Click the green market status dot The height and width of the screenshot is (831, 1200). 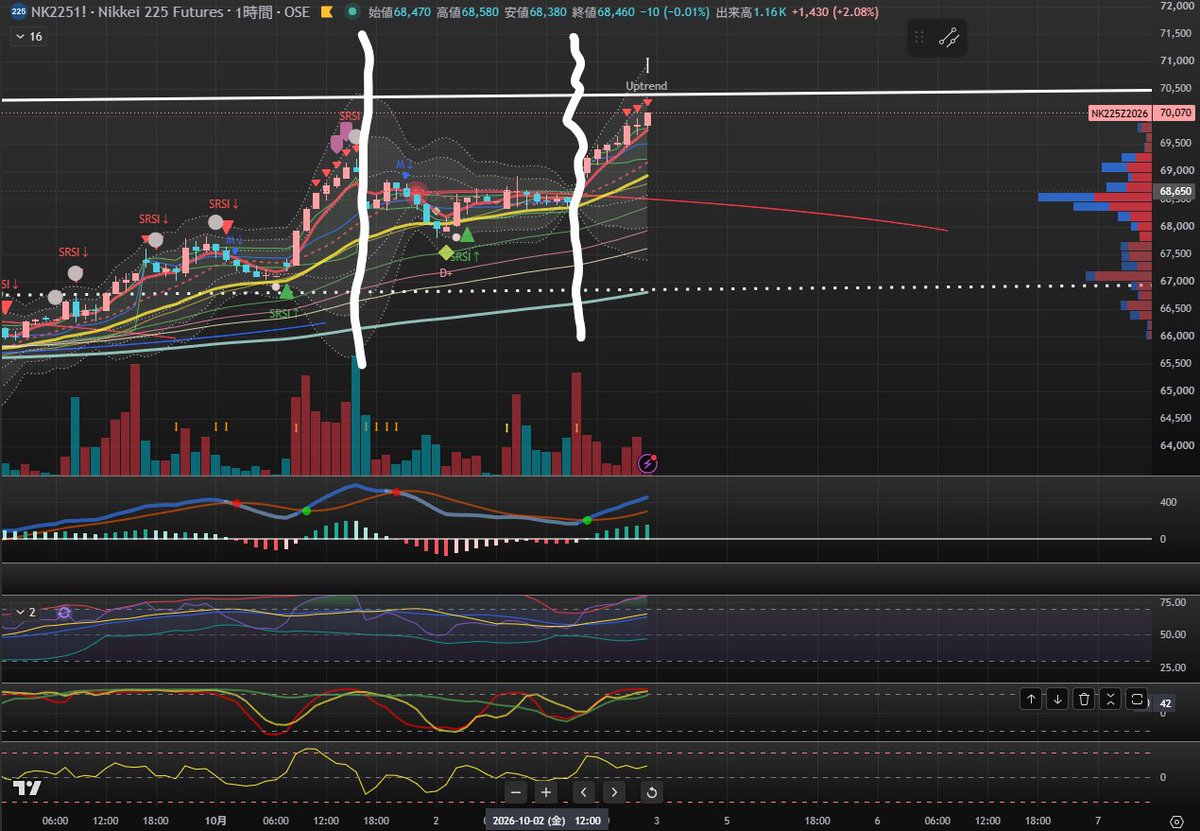click(x=352, y=10)
